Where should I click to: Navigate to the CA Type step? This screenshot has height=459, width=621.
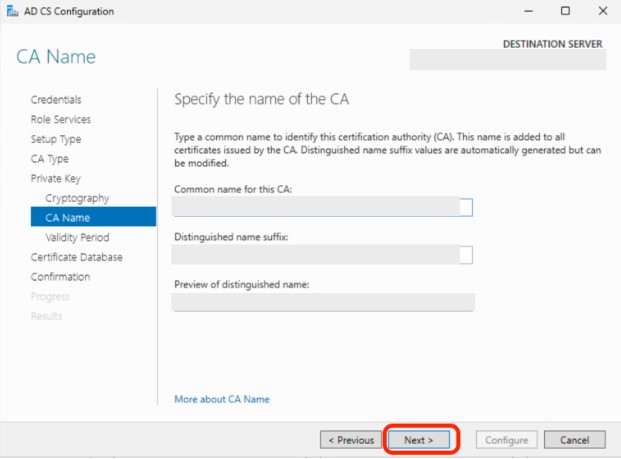pos(50,159)
